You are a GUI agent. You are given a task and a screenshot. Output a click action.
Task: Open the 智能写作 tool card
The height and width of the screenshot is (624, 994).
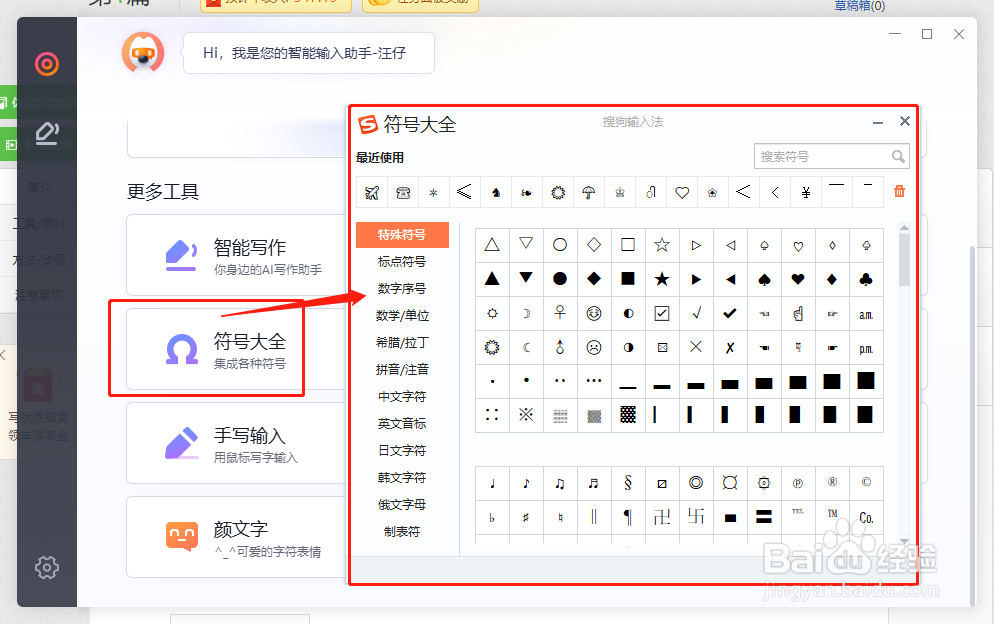(x=237, y=256)
